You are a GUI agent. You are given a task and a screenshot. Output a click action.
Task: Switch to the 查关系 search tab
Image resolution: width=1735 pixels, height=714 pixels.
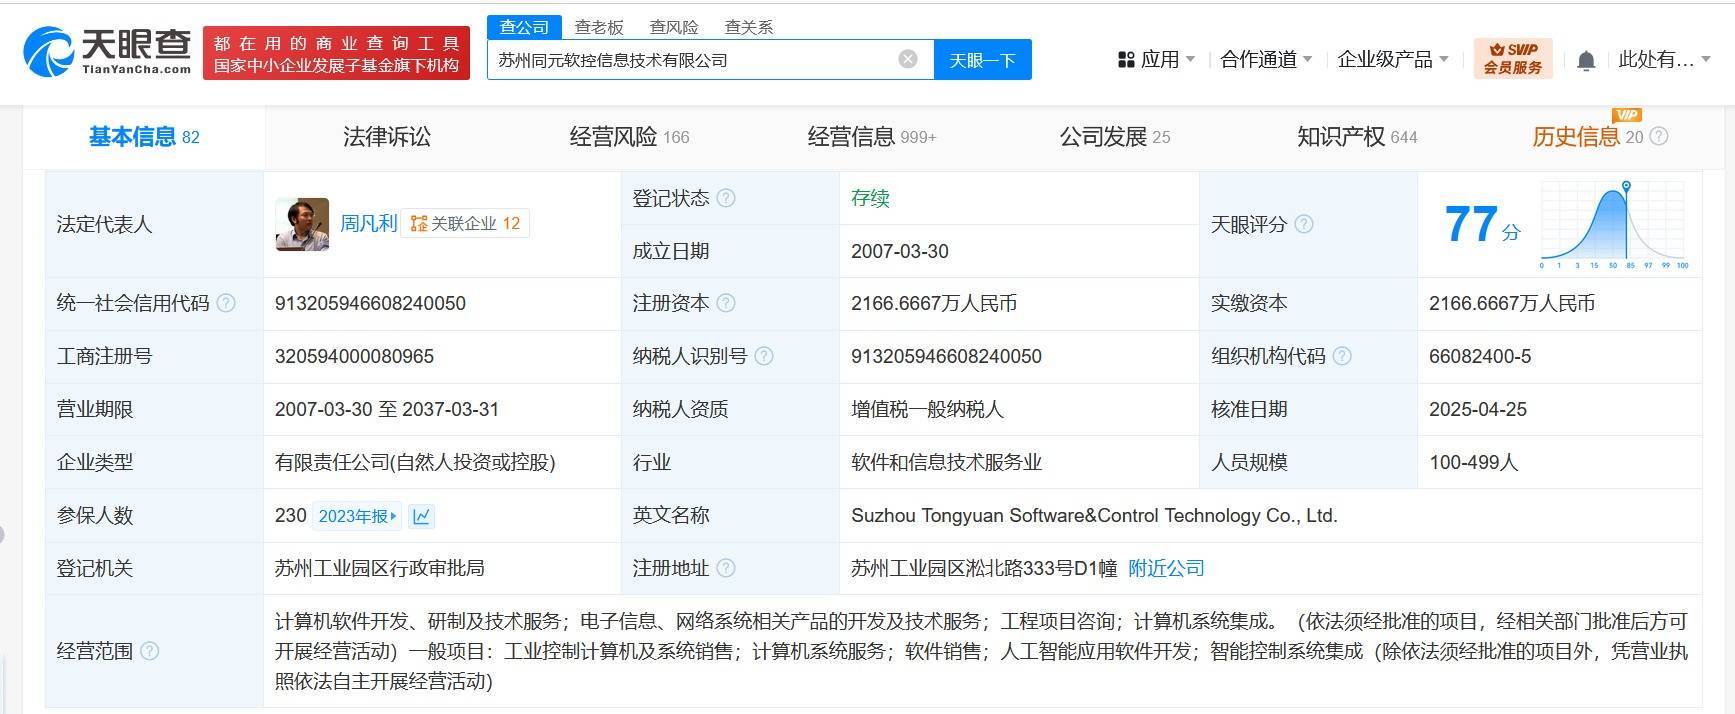[749, 27]
